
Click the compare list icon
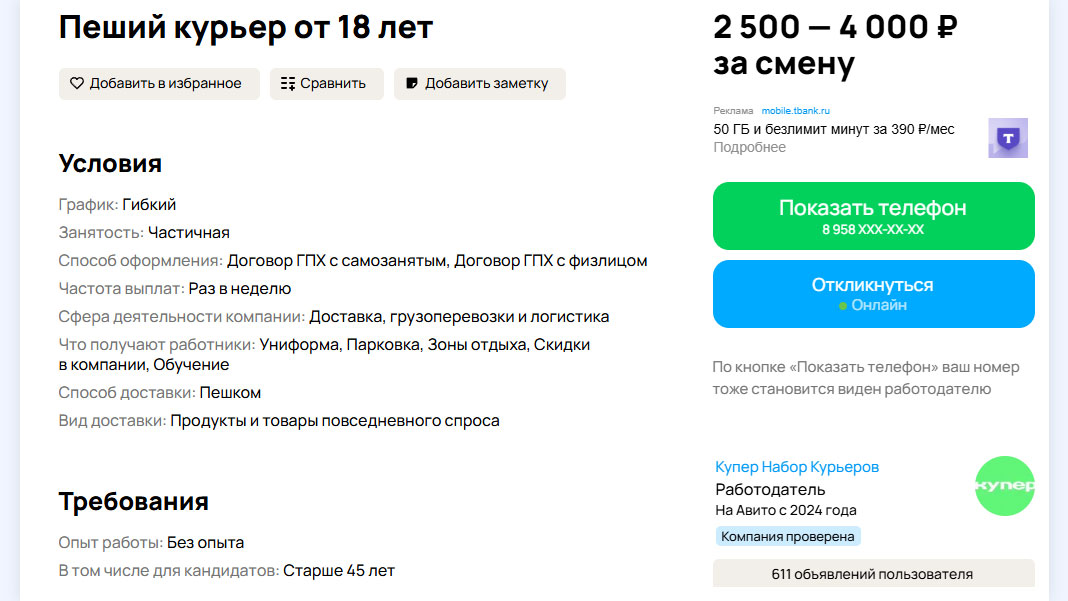pos(288,84)
